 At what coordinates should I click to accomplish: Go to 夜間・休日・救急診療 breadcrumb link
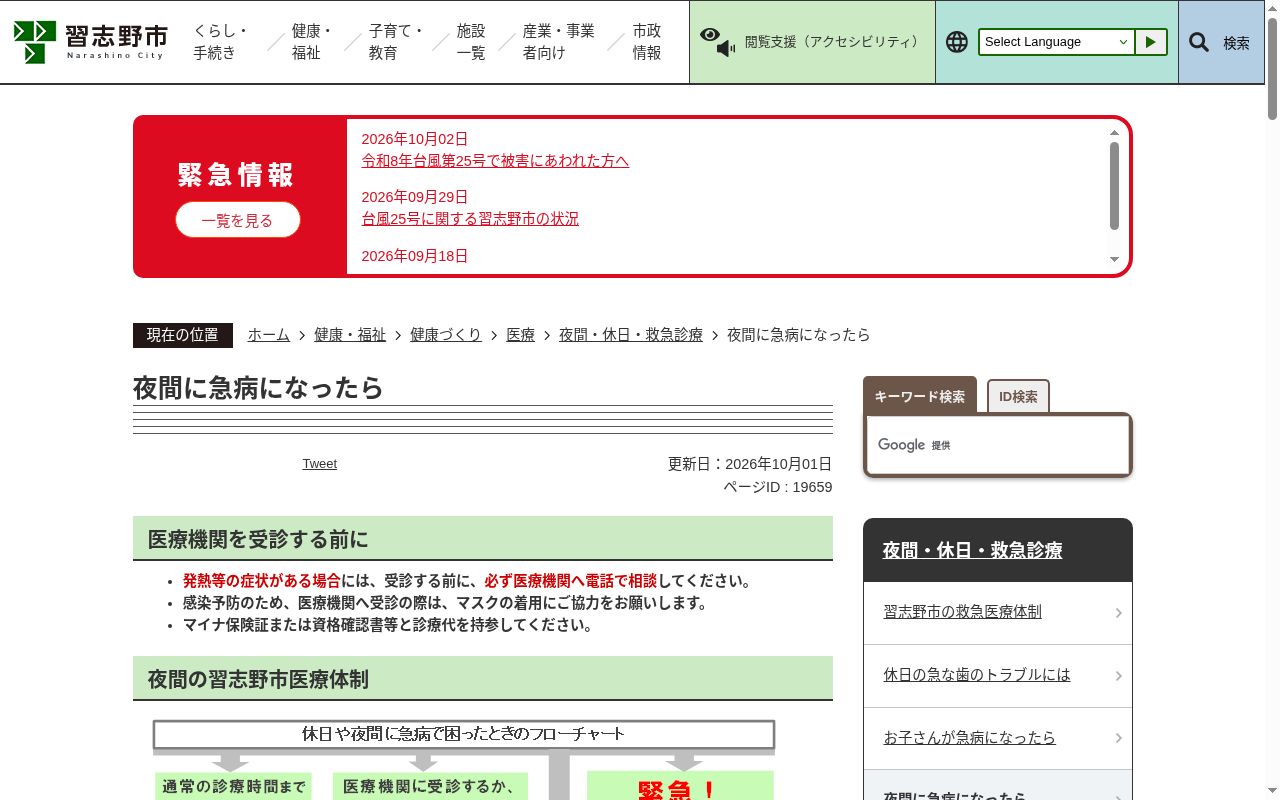pos(631,335)
